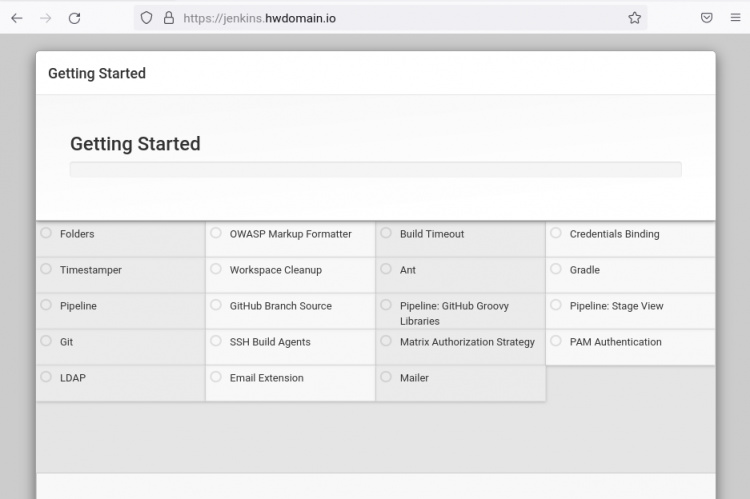Bookmark this page with star icon
Viewport: 750px width, 499px height.
click(x=634, y=18)
